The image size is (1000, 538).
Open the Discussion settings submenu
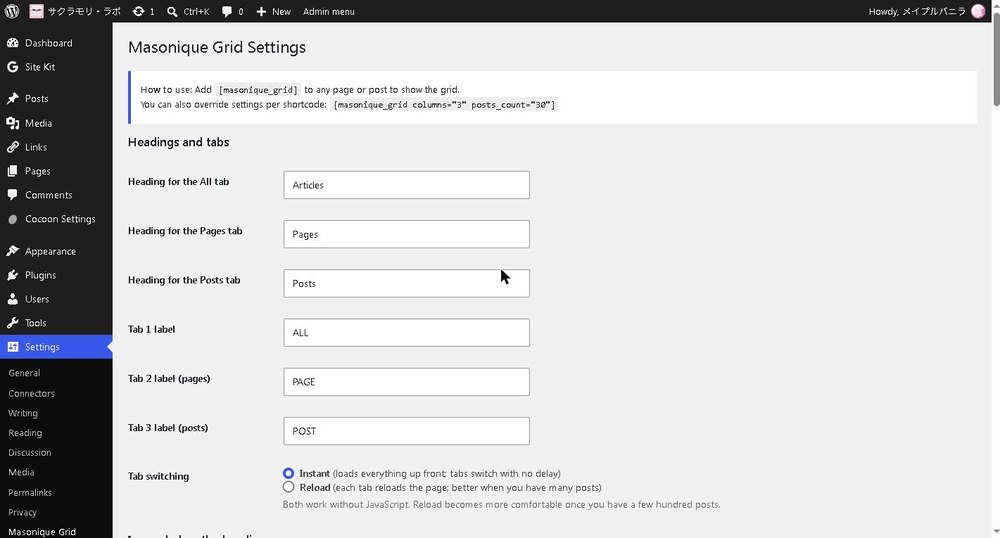pos(29,453)
